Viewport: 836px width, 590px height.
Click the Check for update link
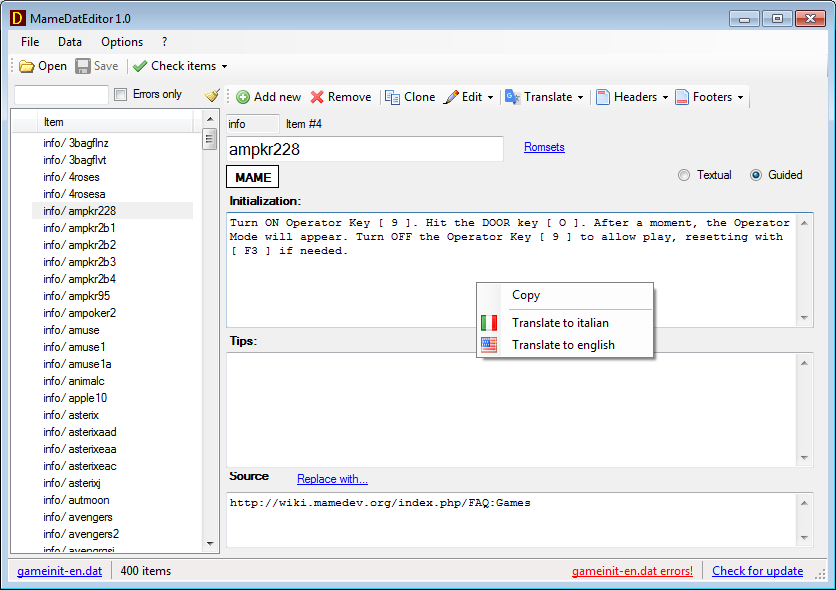pos(757,571)
